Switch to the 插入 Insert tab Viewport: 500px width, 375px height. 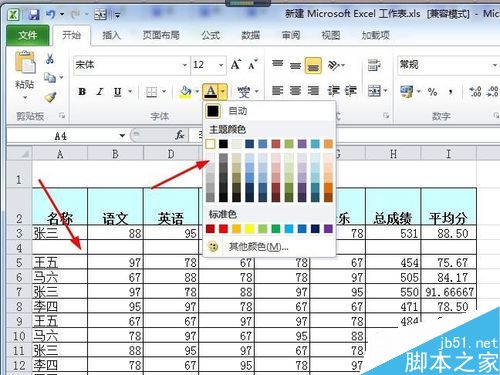tap(111, 35)
